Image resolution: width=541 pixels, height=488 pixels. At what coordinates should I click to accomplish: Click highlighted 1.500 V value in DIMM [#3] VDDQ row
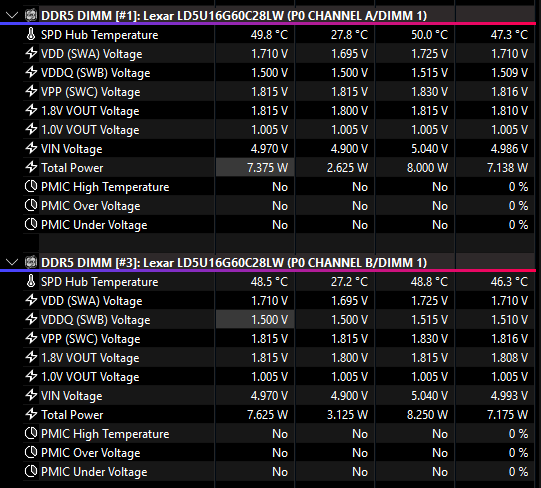[x=269, y=320]
